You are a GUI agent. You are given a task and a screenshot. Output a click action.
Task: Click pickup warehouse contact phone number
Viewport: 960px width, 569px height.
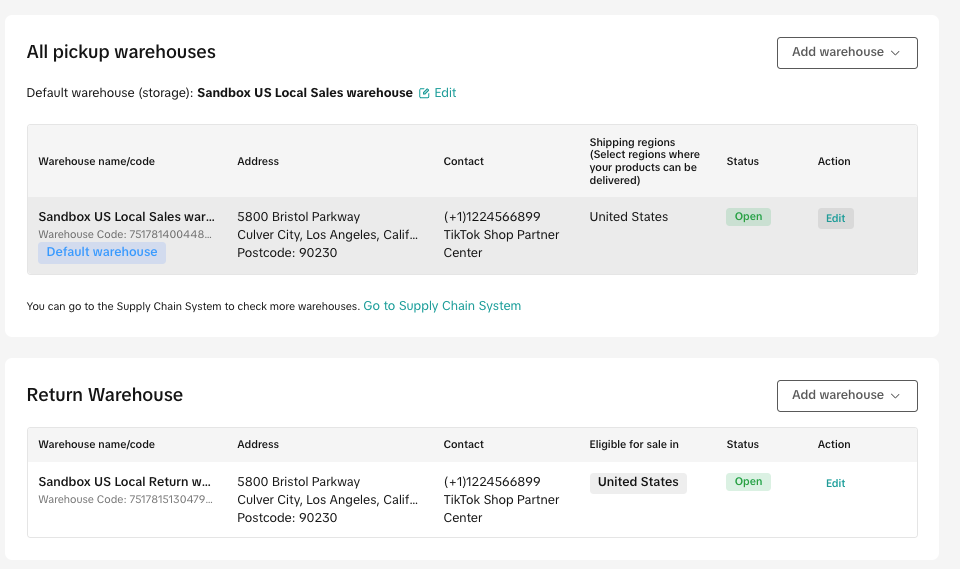492,217
